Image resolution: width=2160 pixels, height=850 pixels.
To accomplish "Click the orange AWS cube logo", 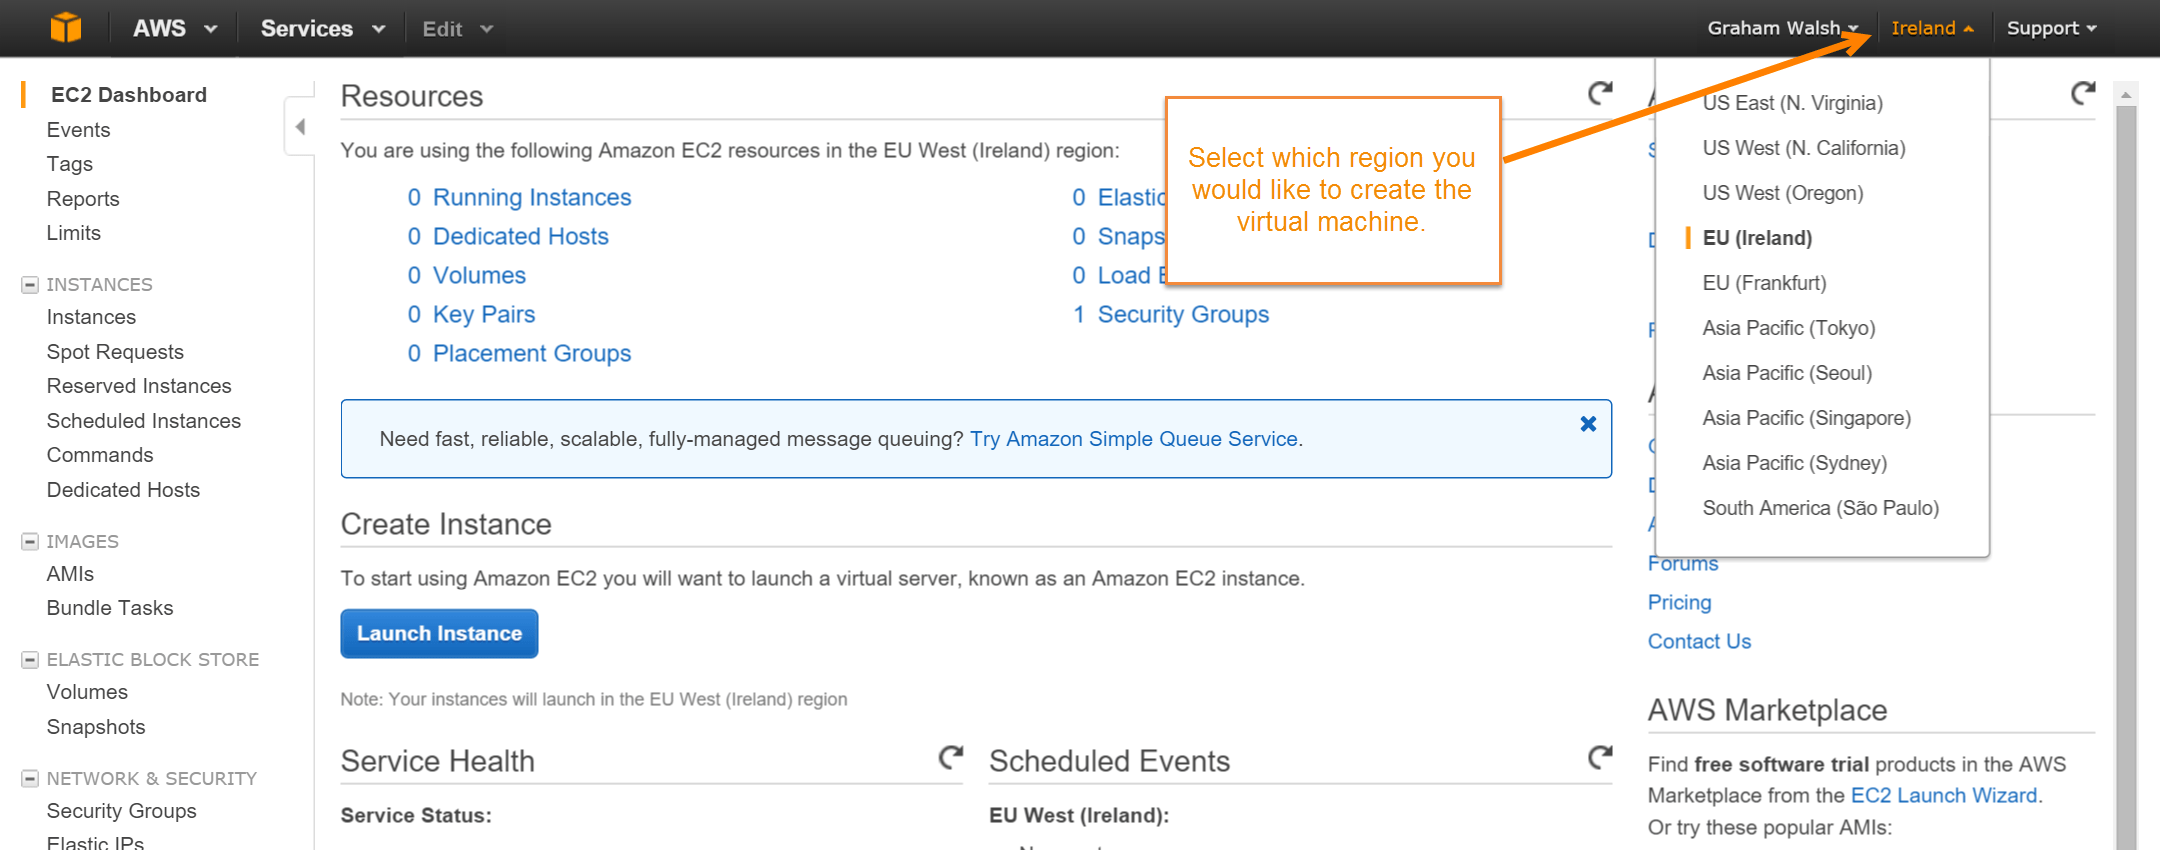I will (66, 27).
